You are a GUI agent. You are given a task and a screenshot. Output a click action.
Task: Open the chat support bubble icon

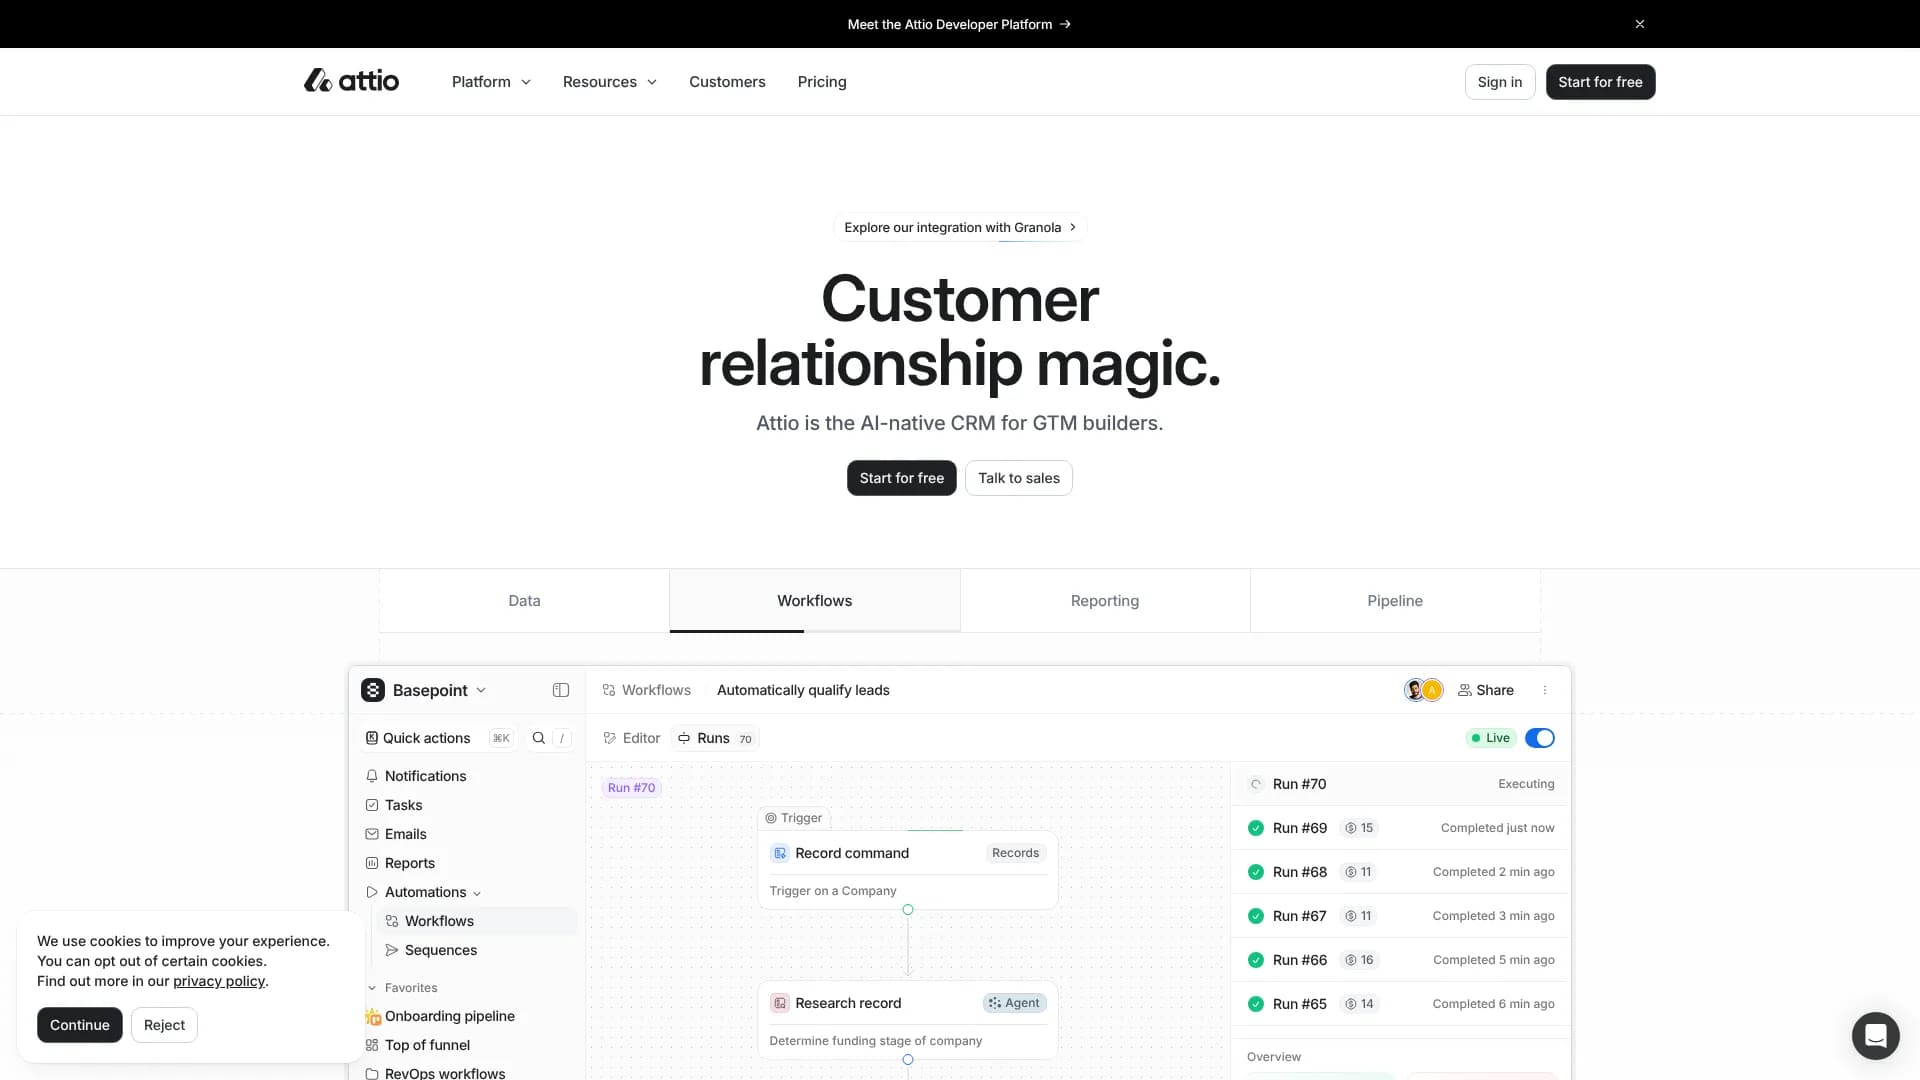[x=1875, y=1035]
